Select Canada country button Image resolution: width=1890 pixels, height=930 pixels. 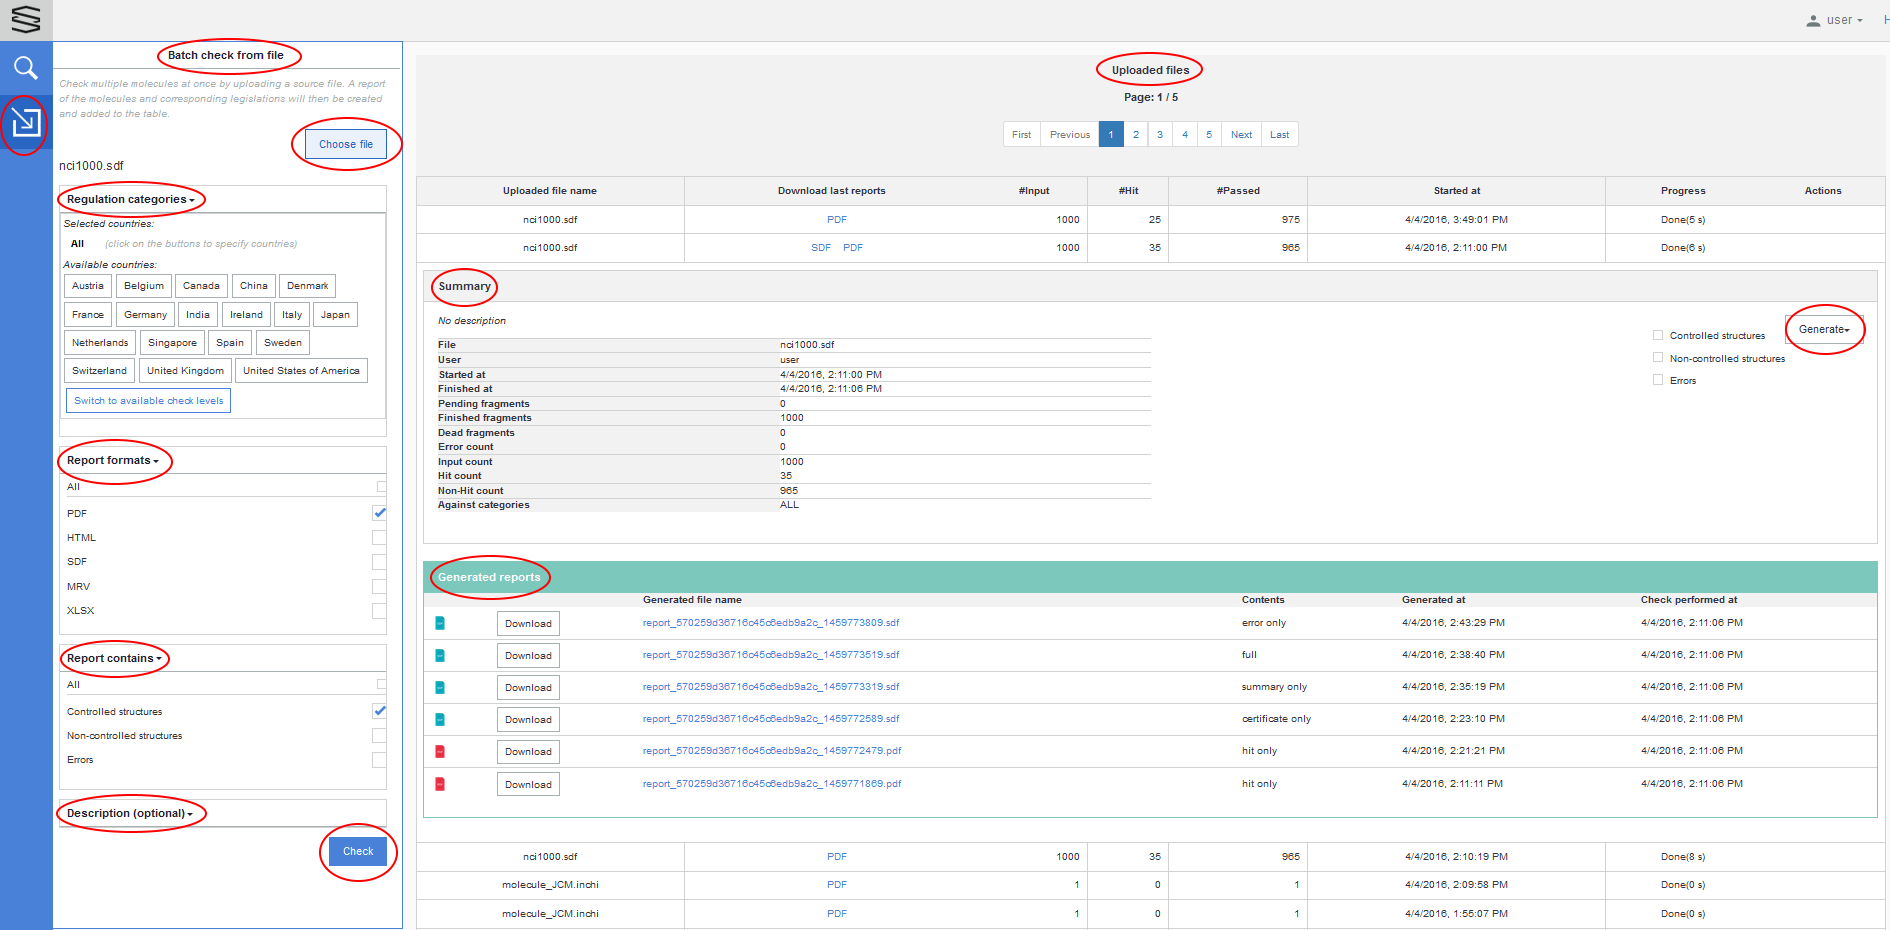point(201,286)
